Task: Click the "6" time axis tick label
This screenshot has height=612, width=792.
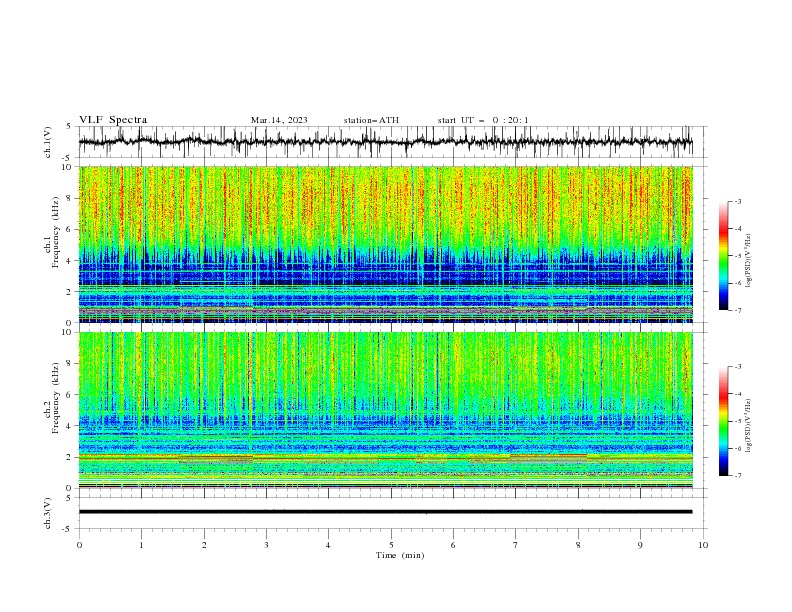Action: pyautogui.click(x=453, y=545)
